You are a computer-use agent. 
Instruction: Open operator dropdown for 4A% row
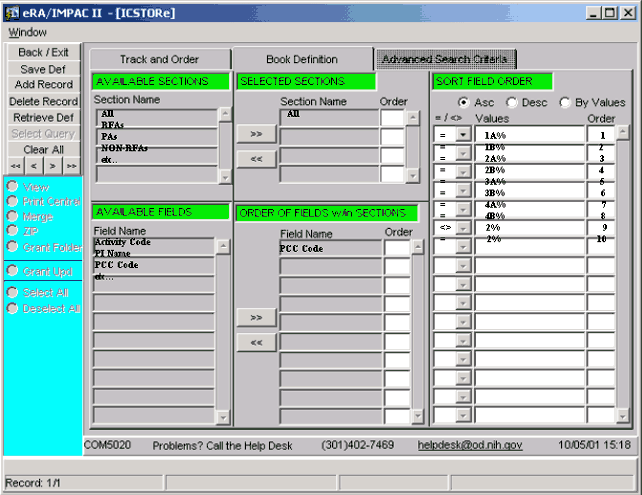[463, 209]
